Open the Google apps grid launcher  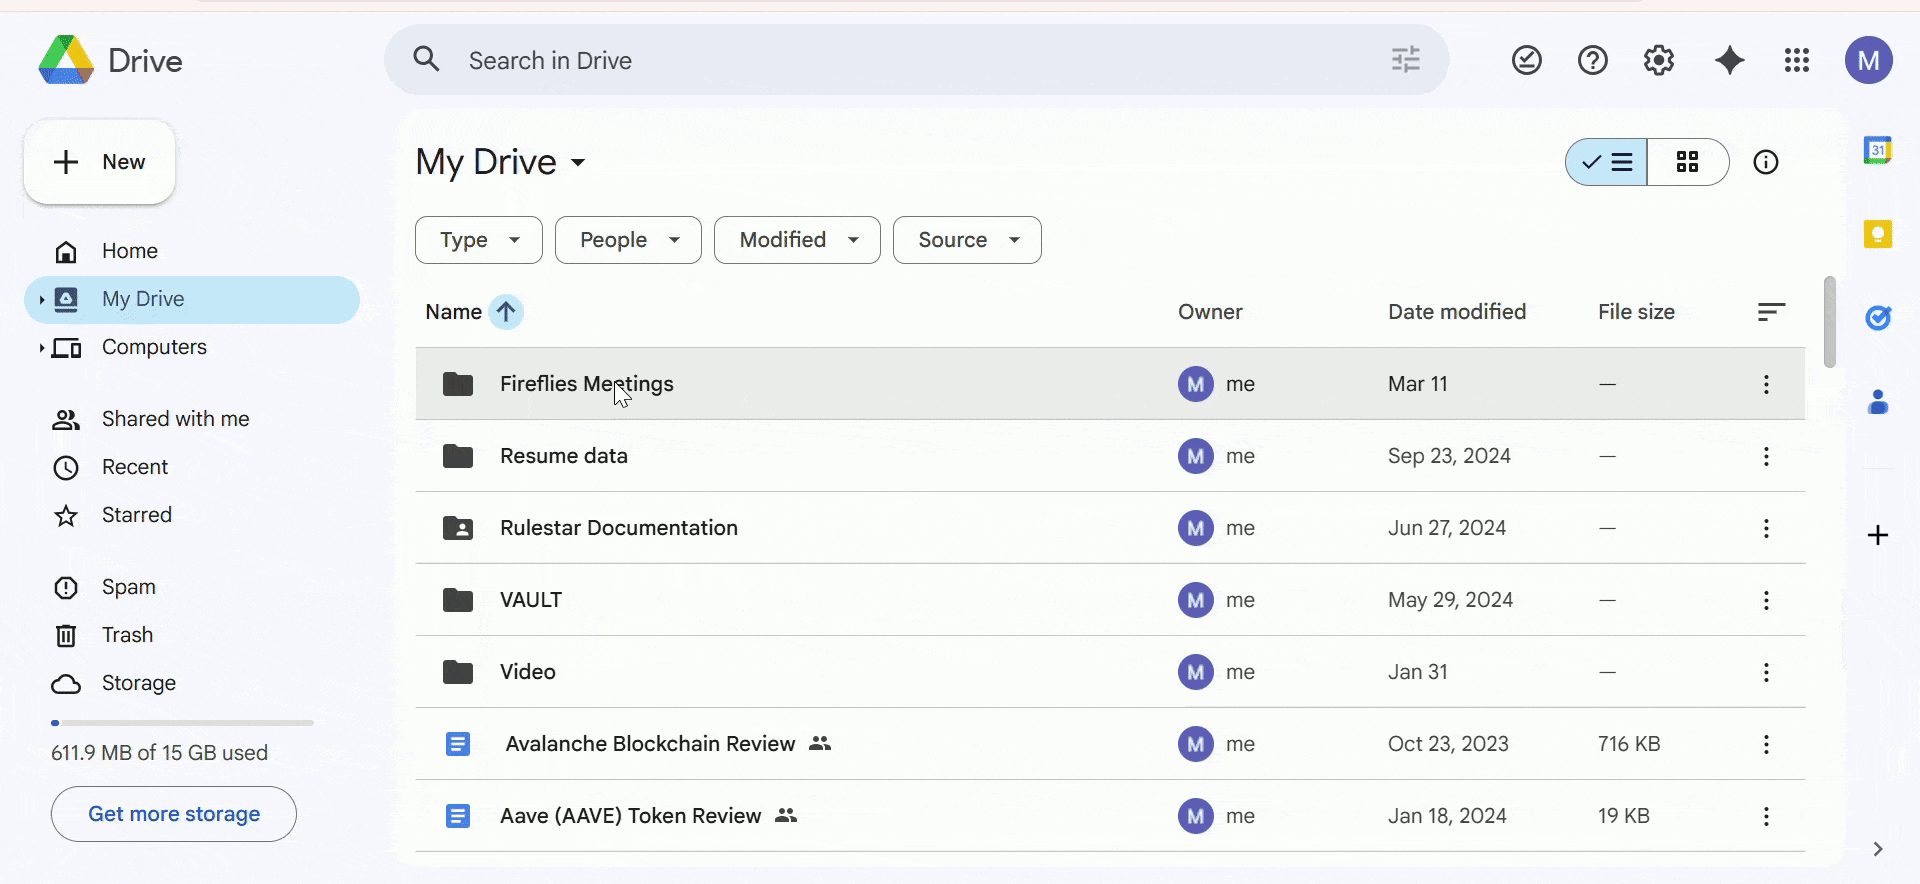click(1796, 61)
